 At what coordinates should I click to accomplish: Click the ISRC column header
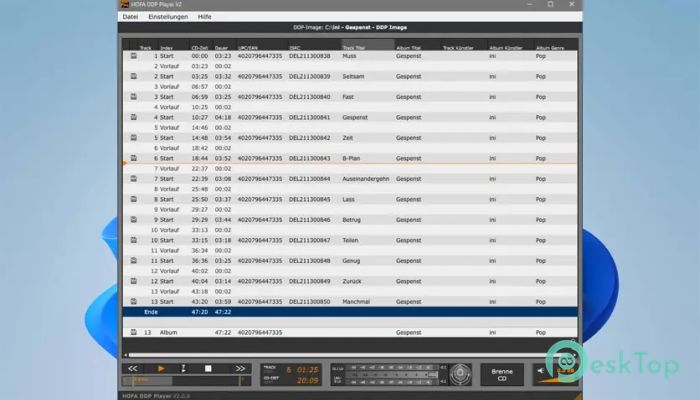(x=295, y=47)
